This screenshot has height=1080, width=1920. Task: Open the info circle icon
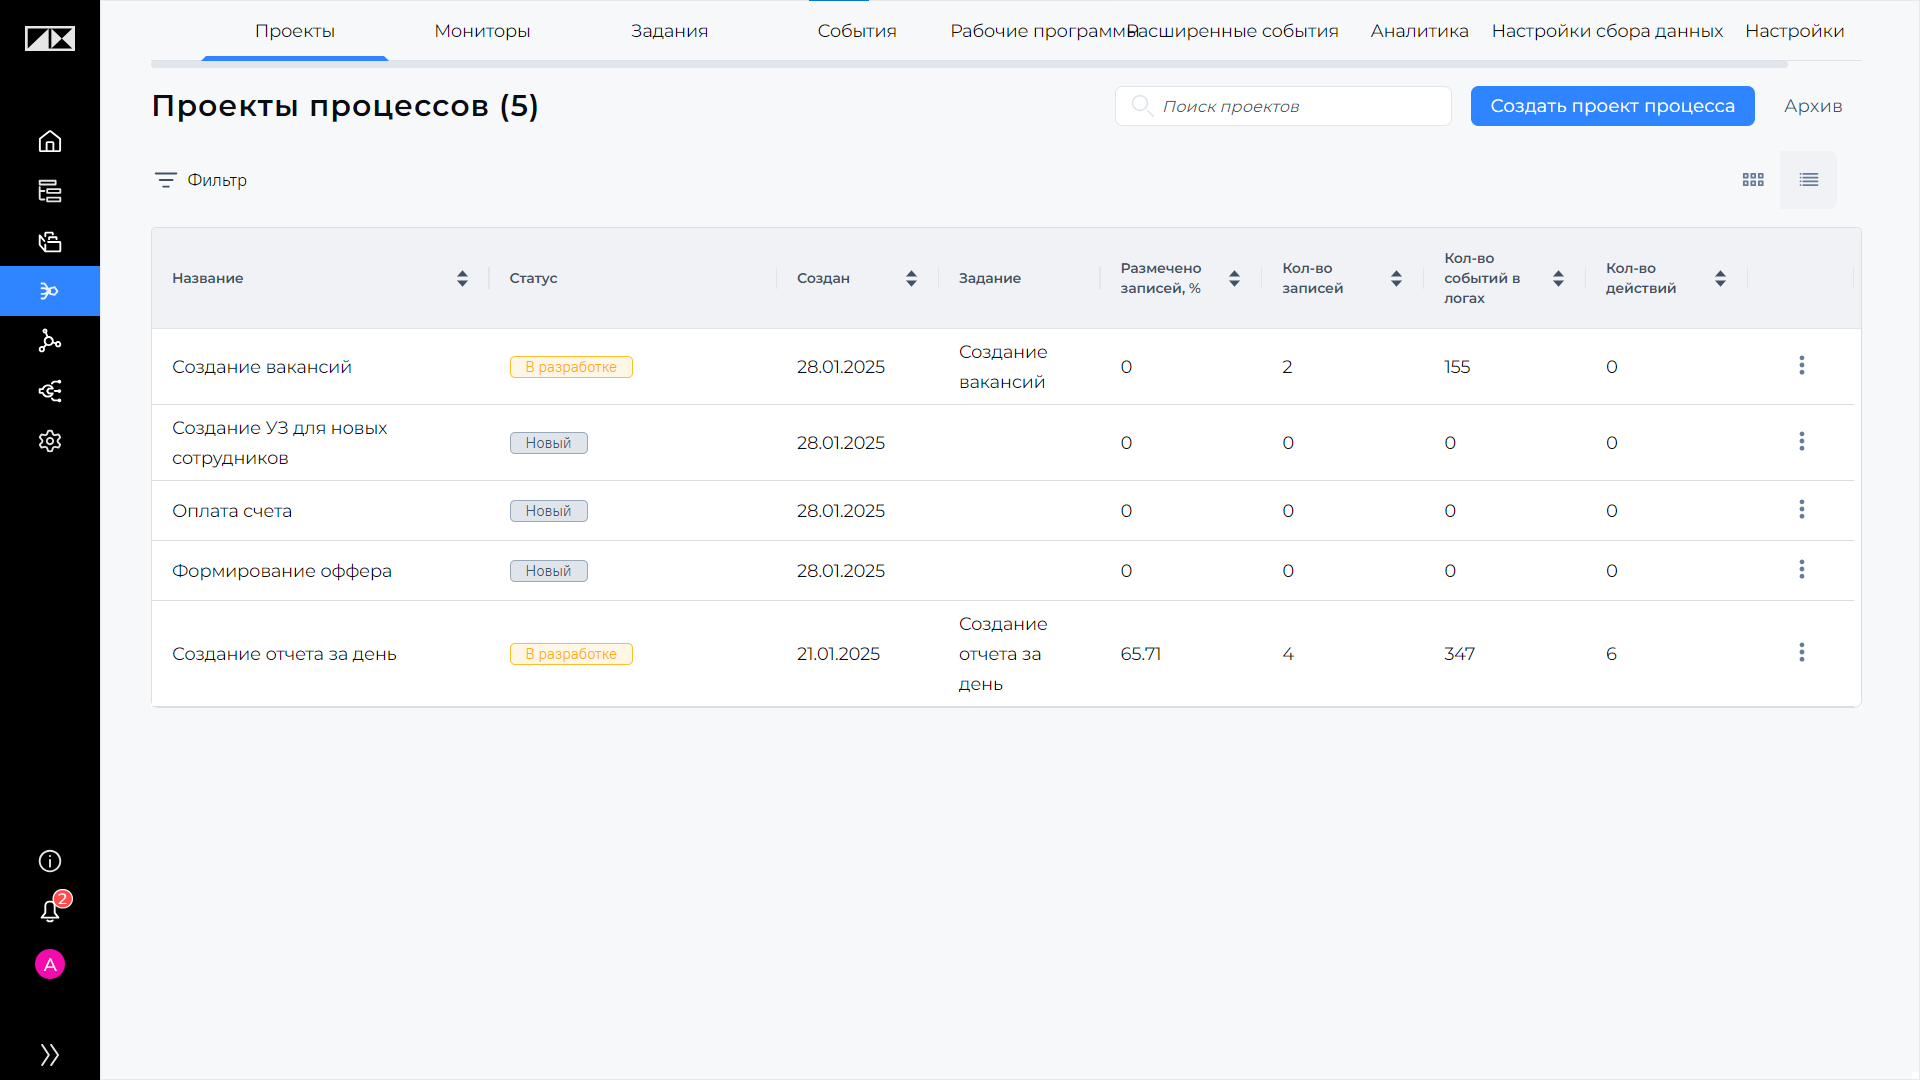click(x=50, y=861)
